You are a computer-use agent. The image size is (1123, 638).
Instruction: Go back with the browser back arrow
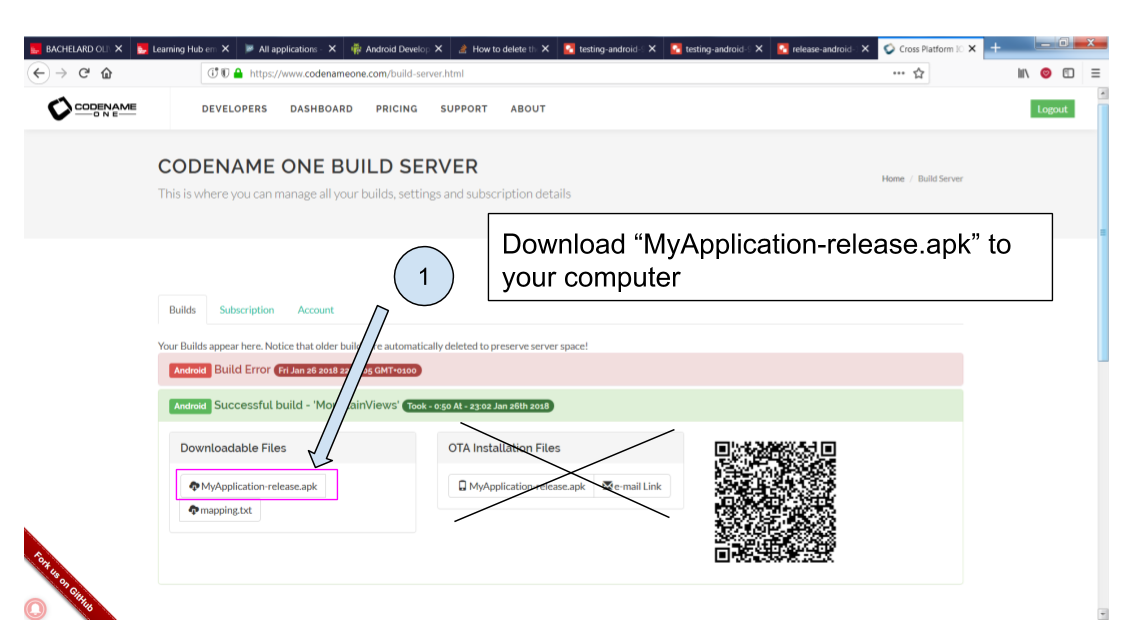(39, 73)
